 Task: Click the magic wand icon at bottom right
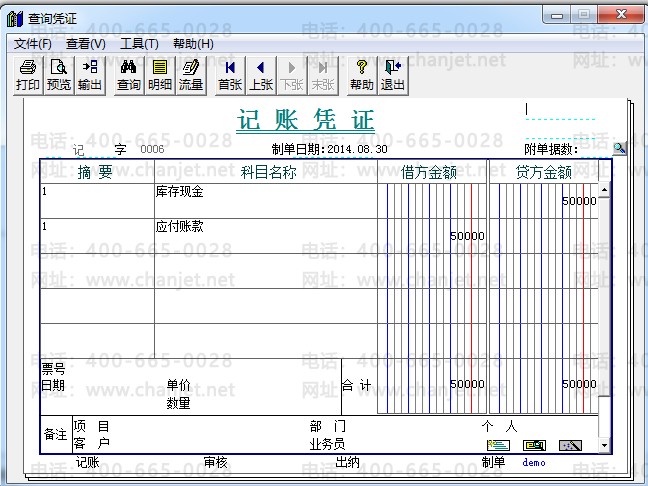pyautogui.click(x=570, y=445)
